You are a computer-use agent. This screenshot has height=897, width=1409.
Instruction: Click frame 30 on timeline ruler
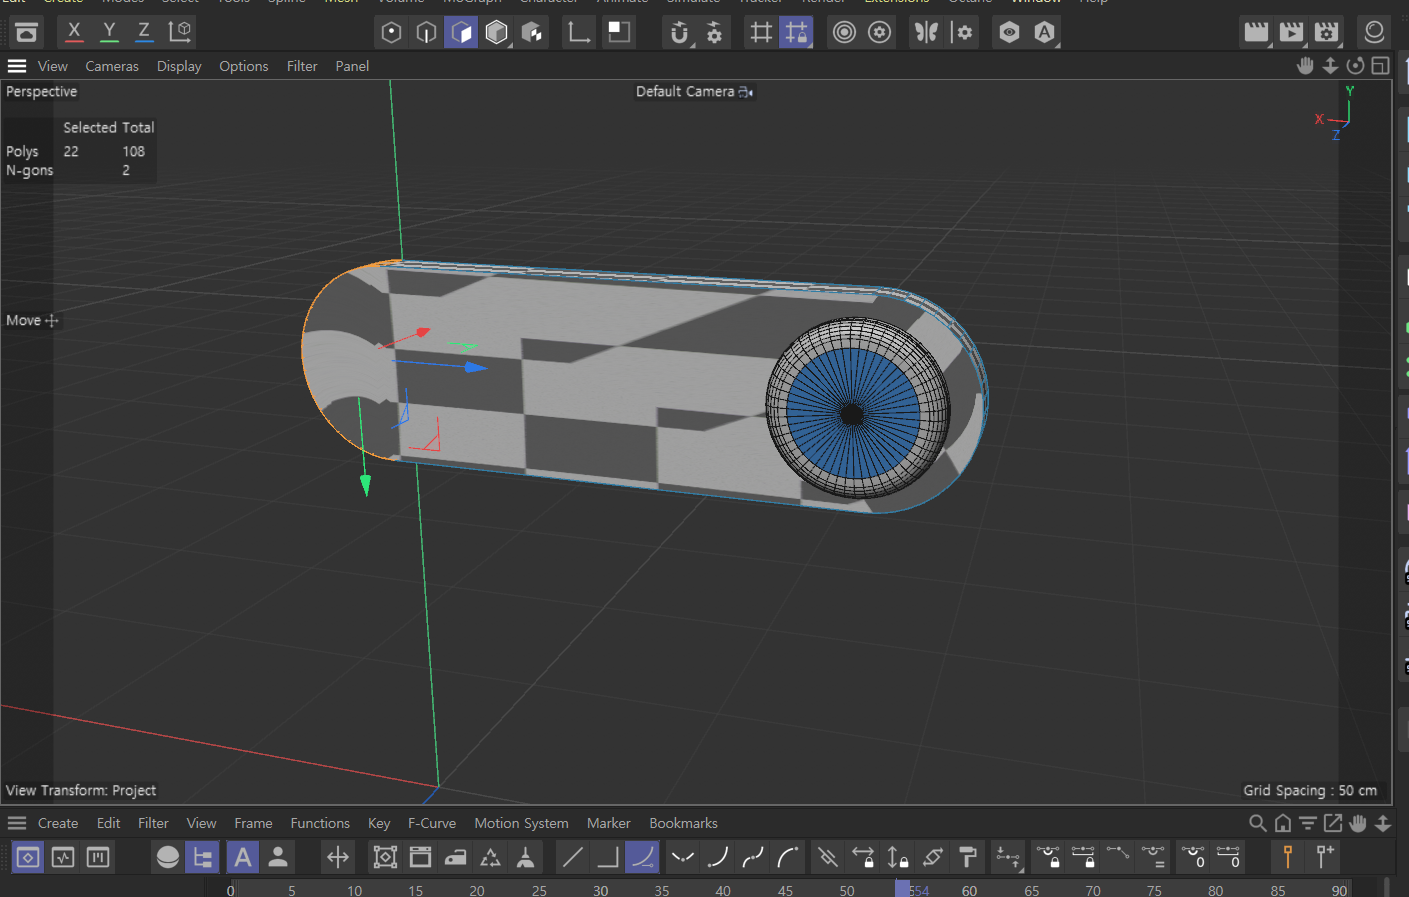pos(600,890)
